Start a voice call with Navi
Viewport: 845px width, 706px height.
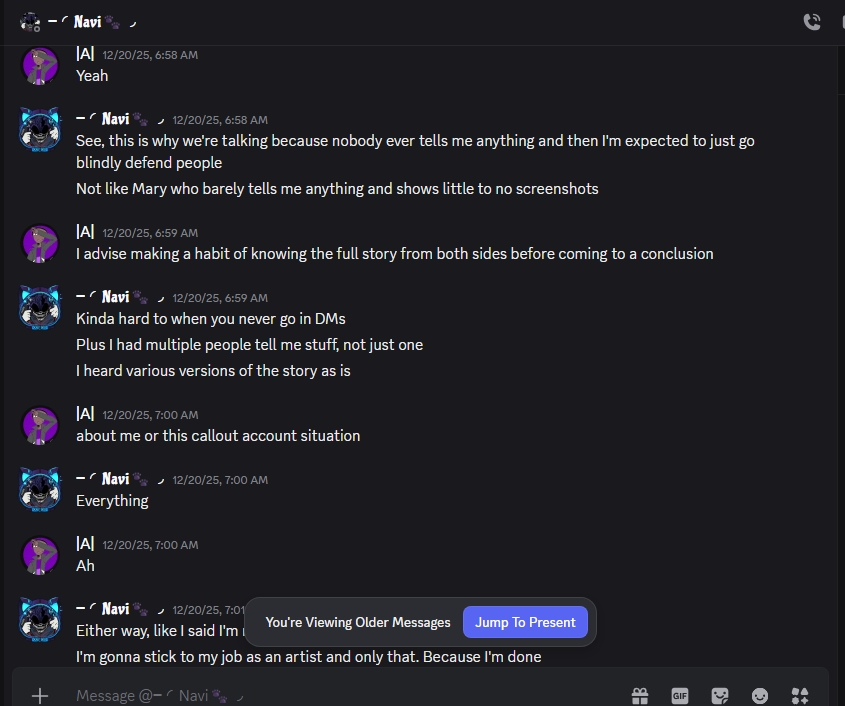coord(811,21)
